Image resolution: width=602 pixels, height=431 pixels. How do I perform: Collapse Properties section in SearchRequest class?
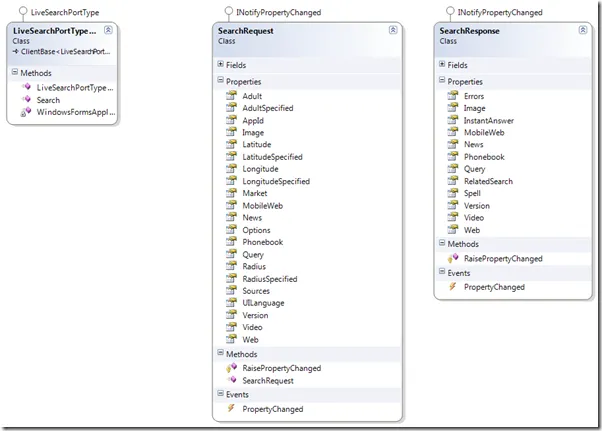(x=220, y=80)
